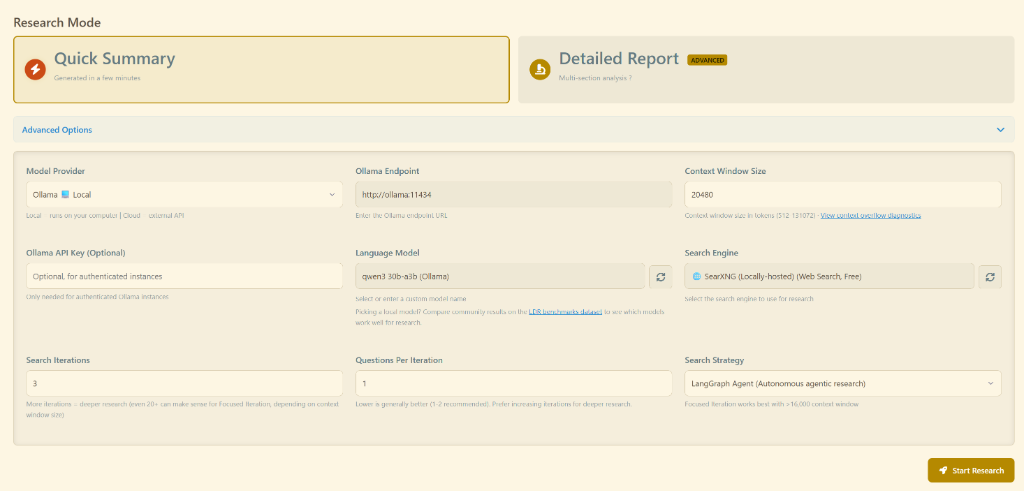Viewport: 1024px width, 491px height.
Task: Edit the Questions Per Iteration field
Action: click(513, 383)
